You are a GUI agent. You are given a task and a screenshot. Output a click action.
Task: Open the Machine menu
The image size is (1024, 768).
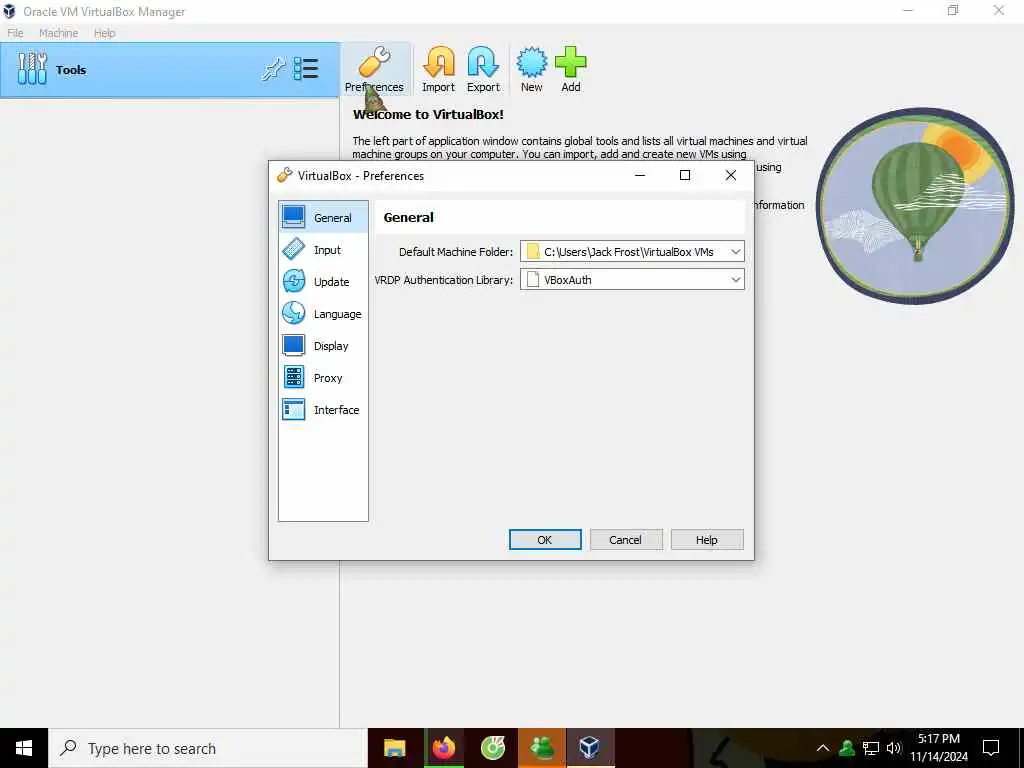(x=58, y=33)
